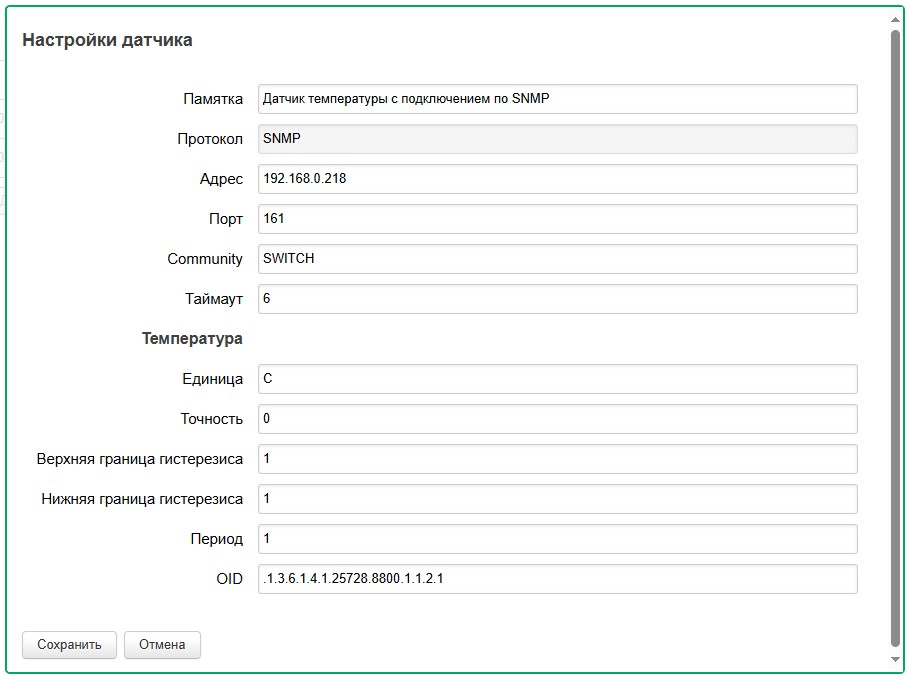
Task: Focus the Единица temperature unit field
Action: click(557, 379)
